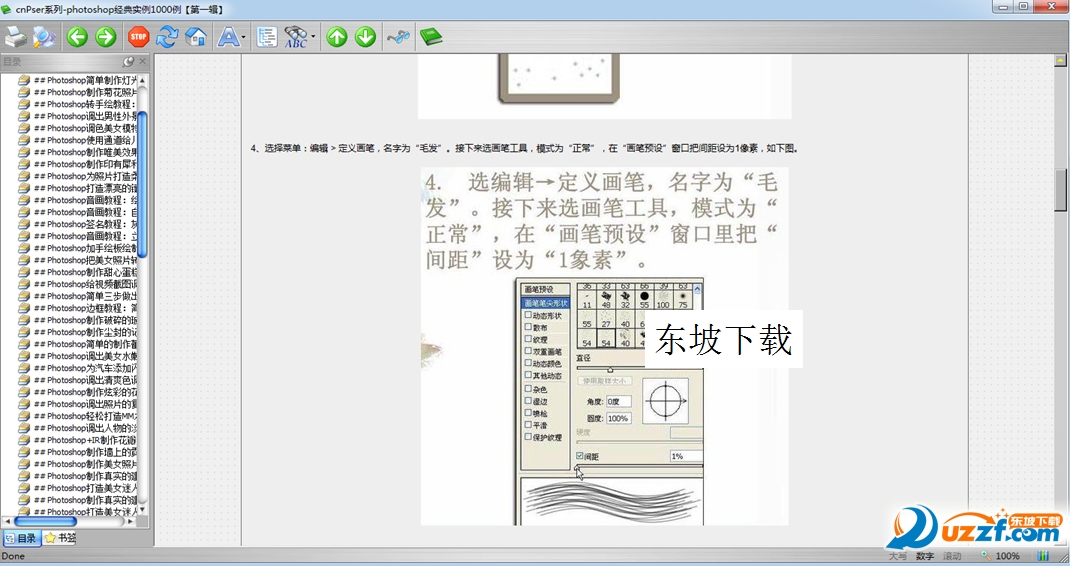Open topic 'Photoshop调出美女水嫩'

click(x=85, y=356)
